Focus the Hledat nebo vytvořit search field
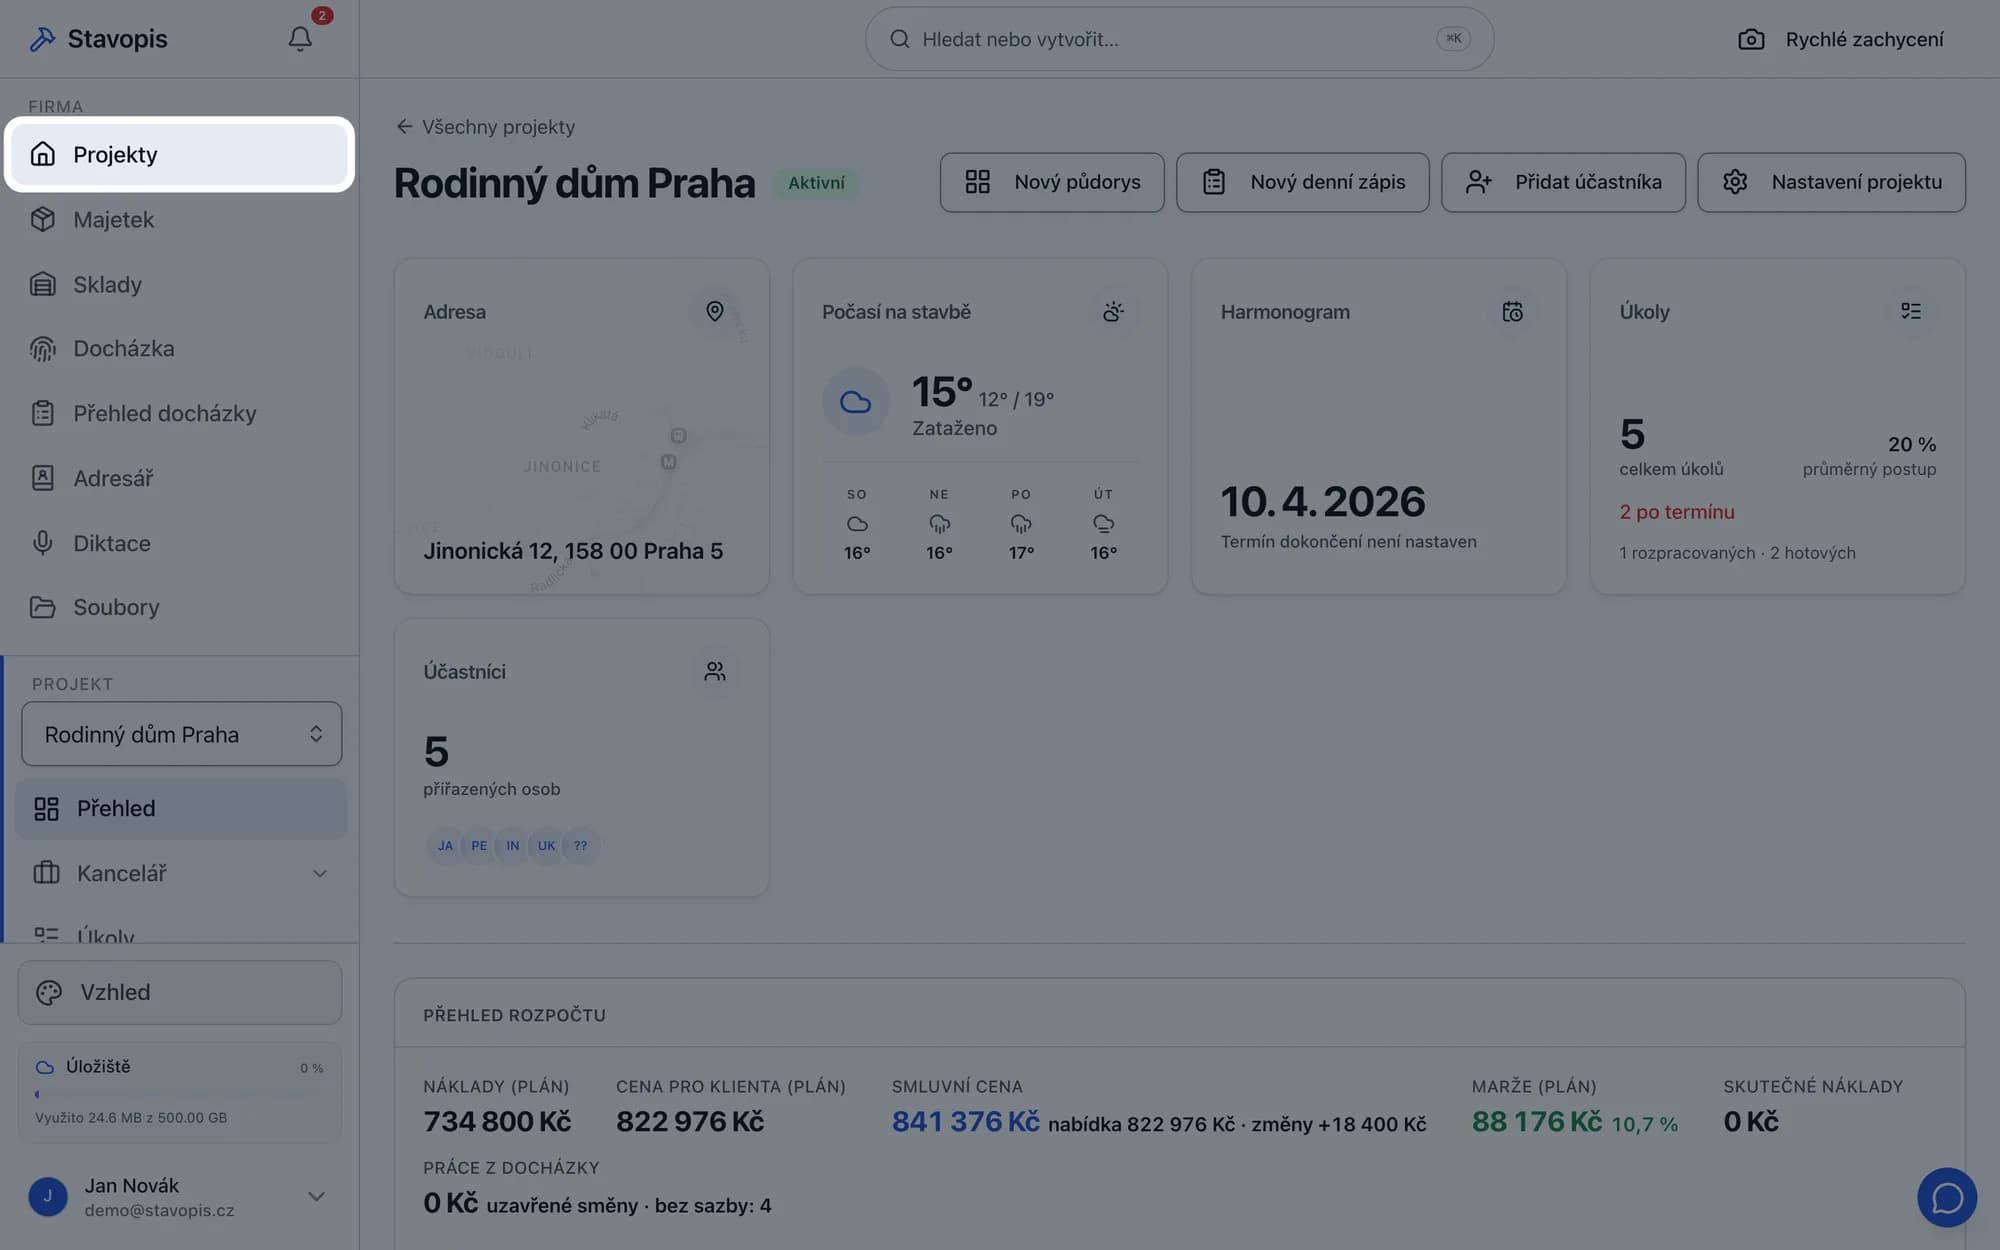This screenshot has height=1250, width=2000. click(1179, 39)
